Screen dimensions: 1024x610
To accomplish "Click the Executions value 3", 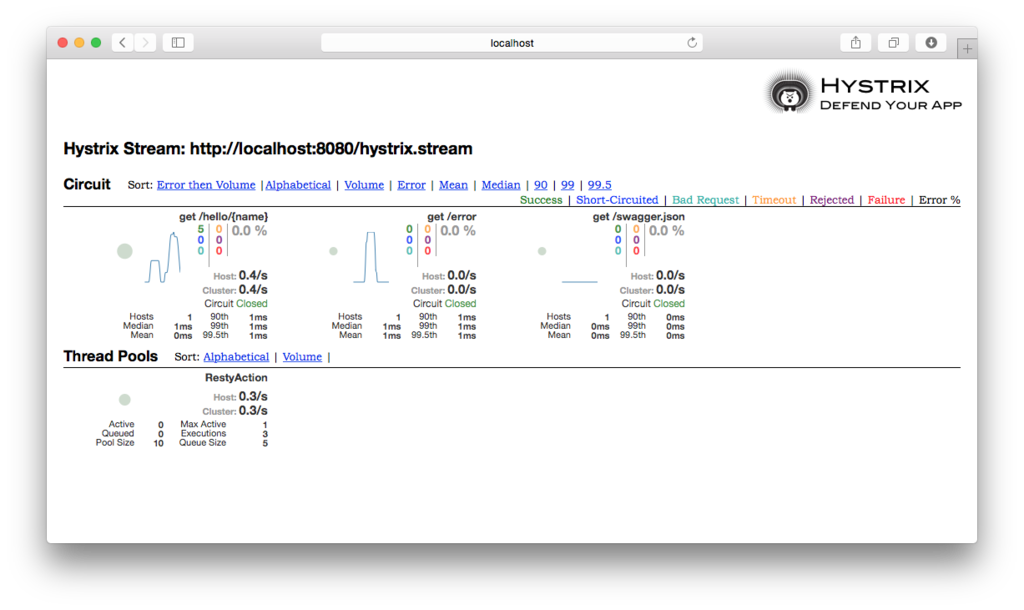I will point(264,434).
